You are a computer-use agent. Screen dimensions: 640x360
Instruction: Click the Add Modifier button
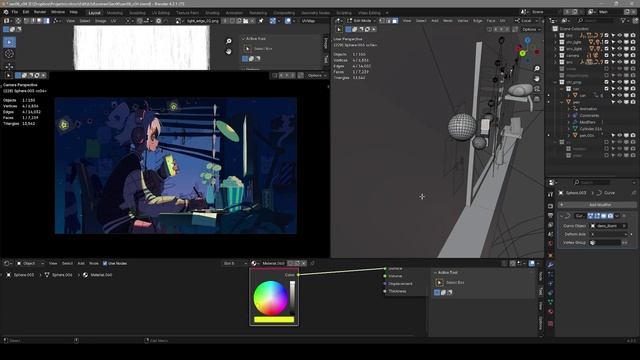click(x=597, y=204)
